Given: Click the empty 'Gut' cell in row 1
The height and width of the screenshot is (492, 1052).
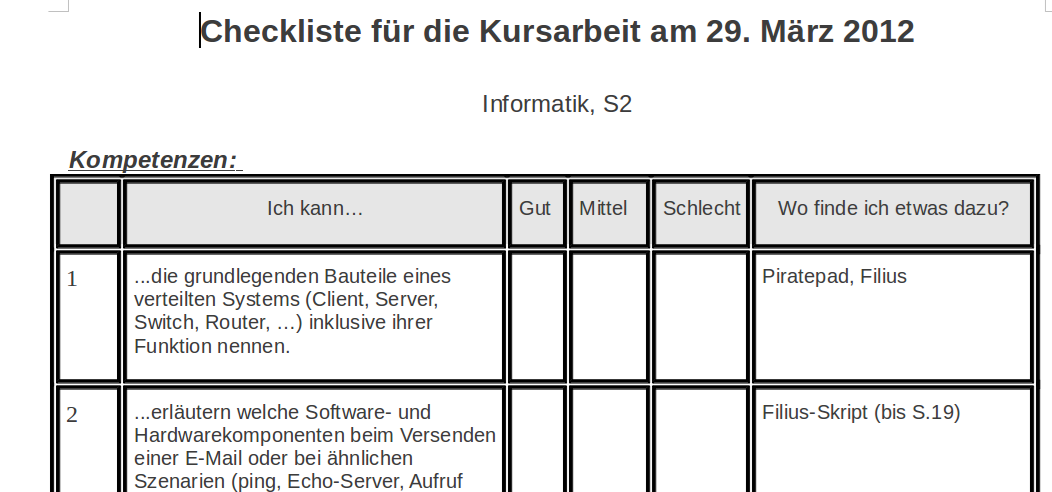Looking at the screenshot, I should 536,316.
